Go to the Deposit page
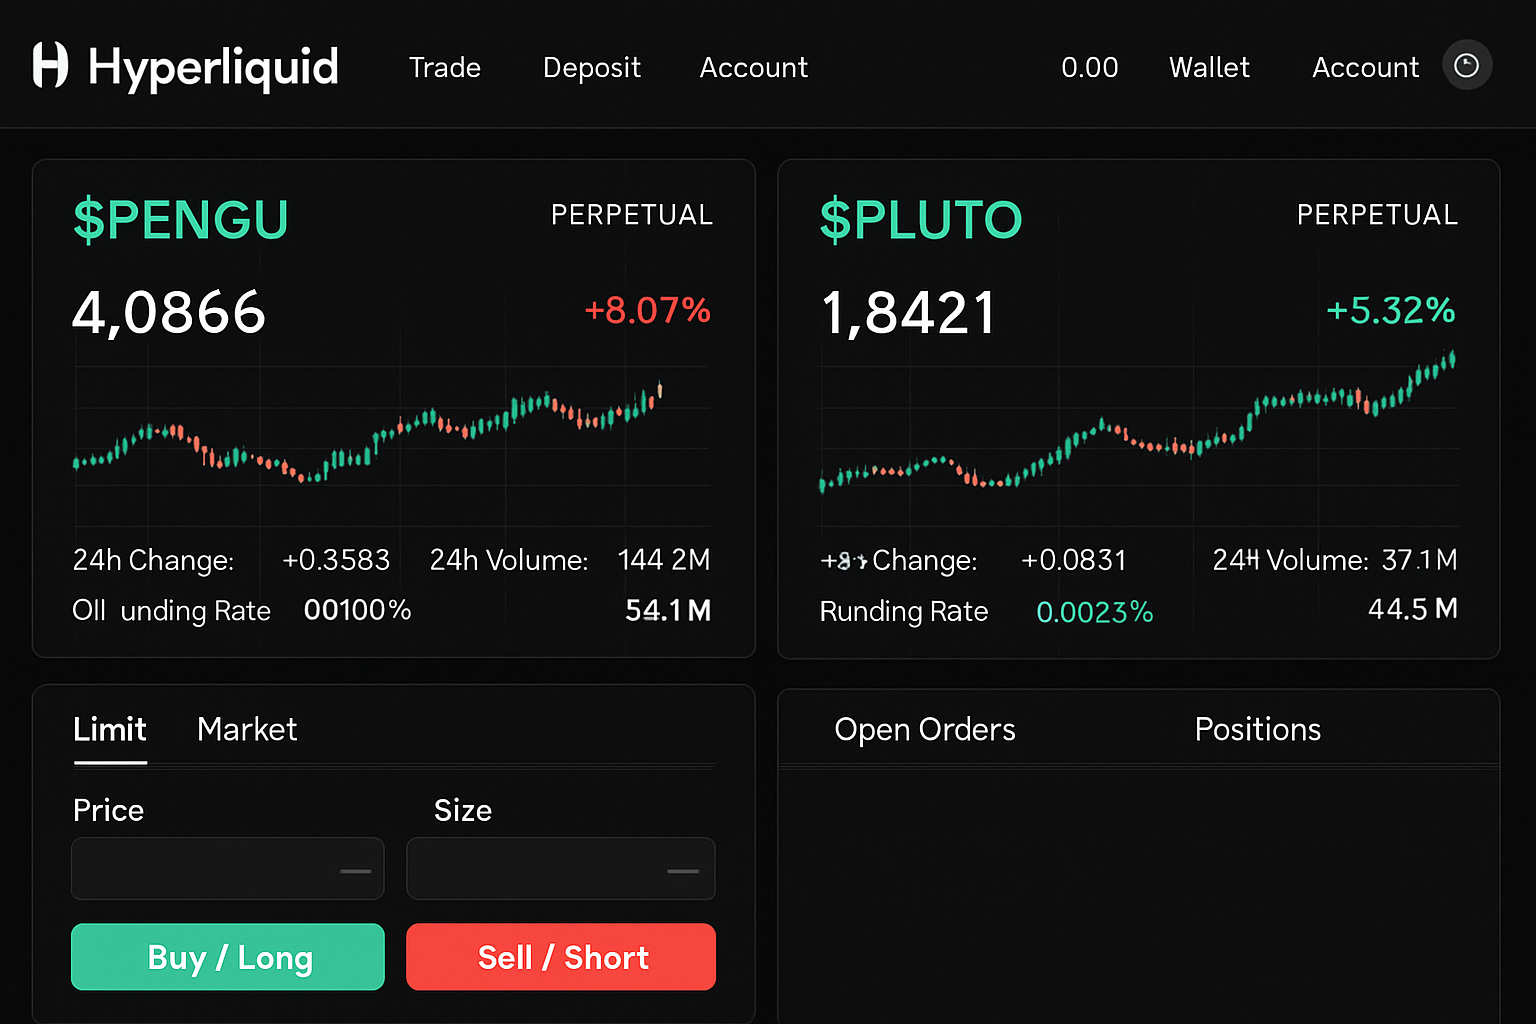Screen dimensions: 1536x1024 (x=591, y=68)
